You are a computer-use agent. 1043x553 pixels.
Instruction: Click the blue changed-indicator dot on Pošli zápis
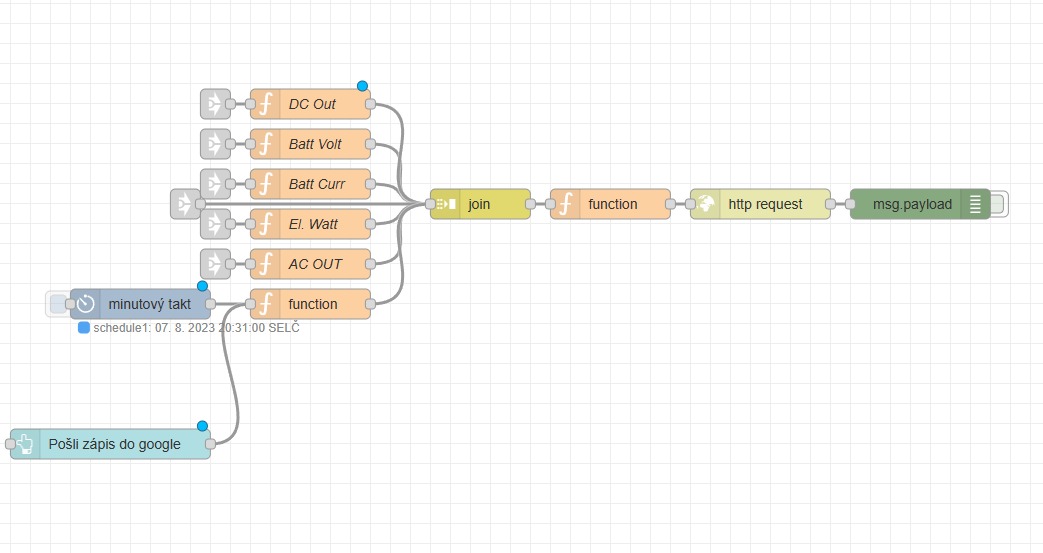[203, 426]
